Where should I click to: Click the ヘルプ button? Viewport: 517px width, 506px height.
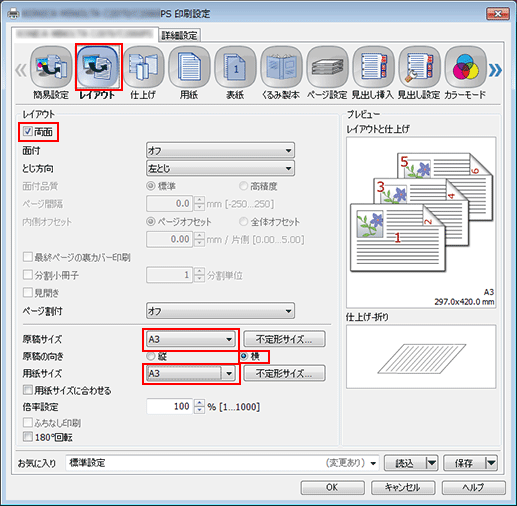pos(473,487)
